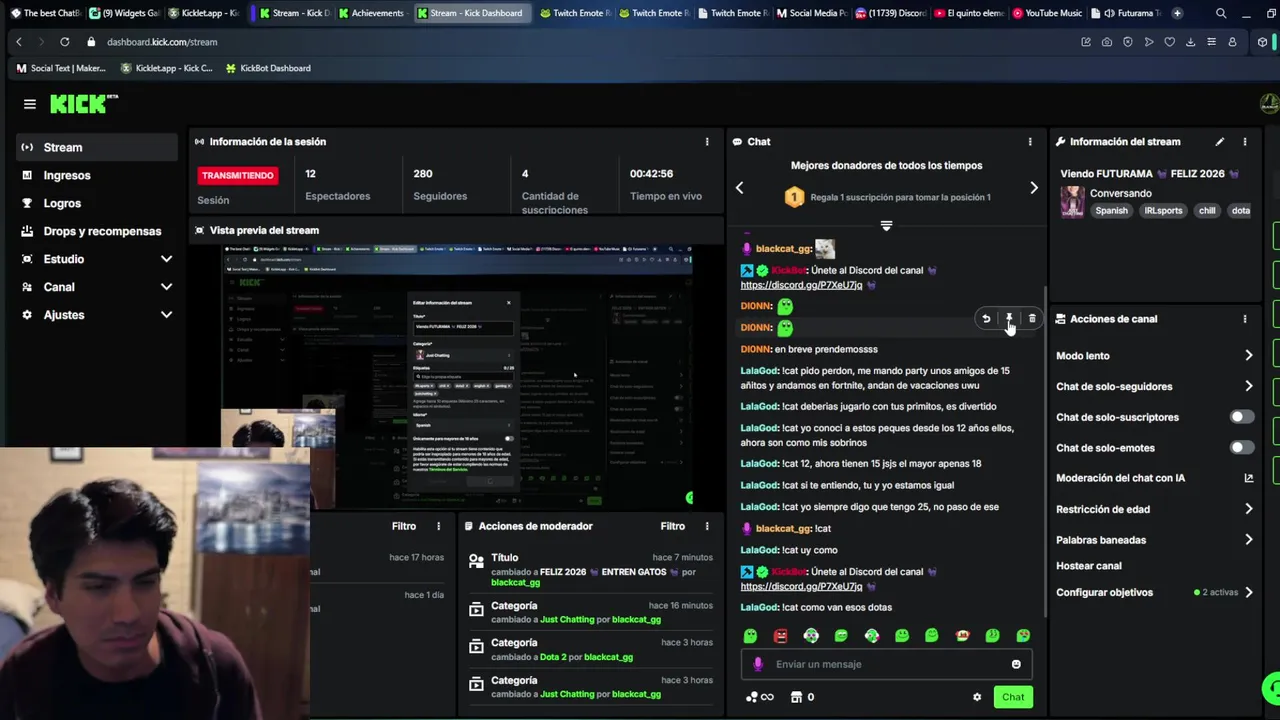Insert the red angry face emote

tap(781, 636)
